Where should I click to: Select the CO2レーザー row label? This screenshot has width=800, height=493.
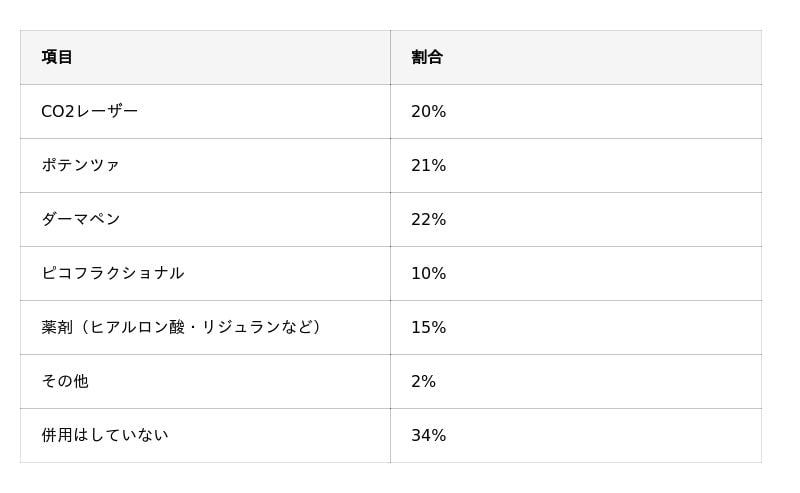(x=89, y=111)
